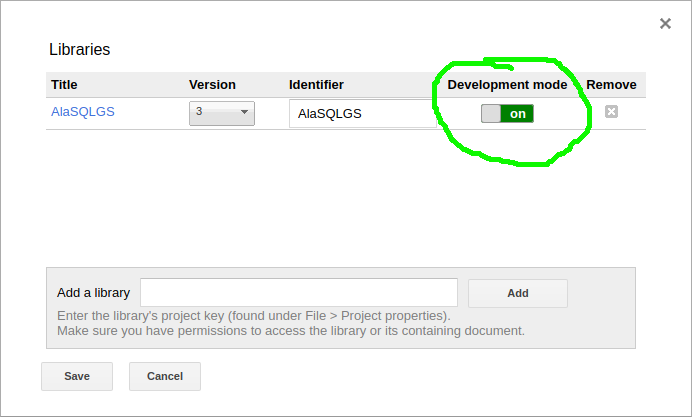Cancel the Libraries dialog
Screen dimensions: 692x417
[x=165, y=376]
